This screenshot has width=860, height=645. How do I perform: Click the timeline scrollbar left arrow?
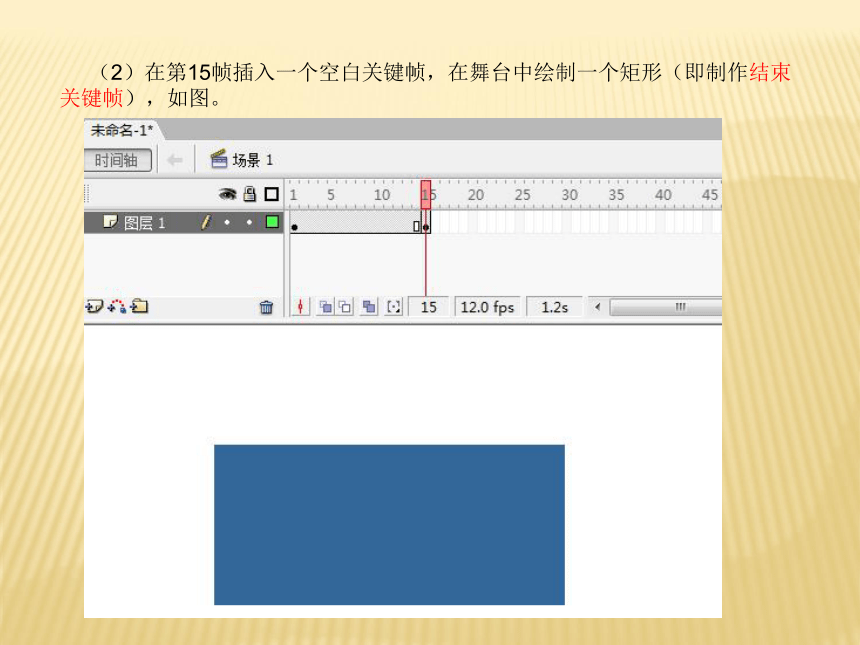[x=597, y=307]
